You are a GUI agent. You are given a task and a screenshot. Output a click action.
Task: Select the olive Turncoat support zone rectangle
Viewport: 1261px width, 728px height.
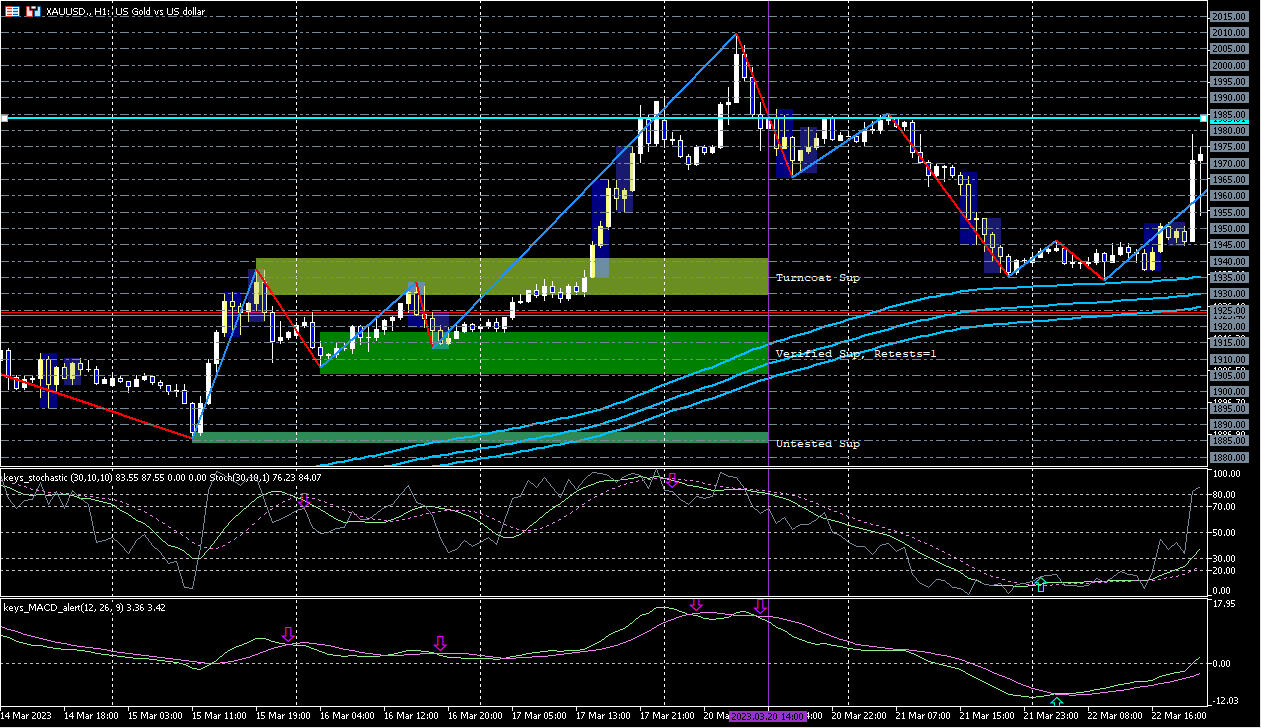[x=512, y=277]
